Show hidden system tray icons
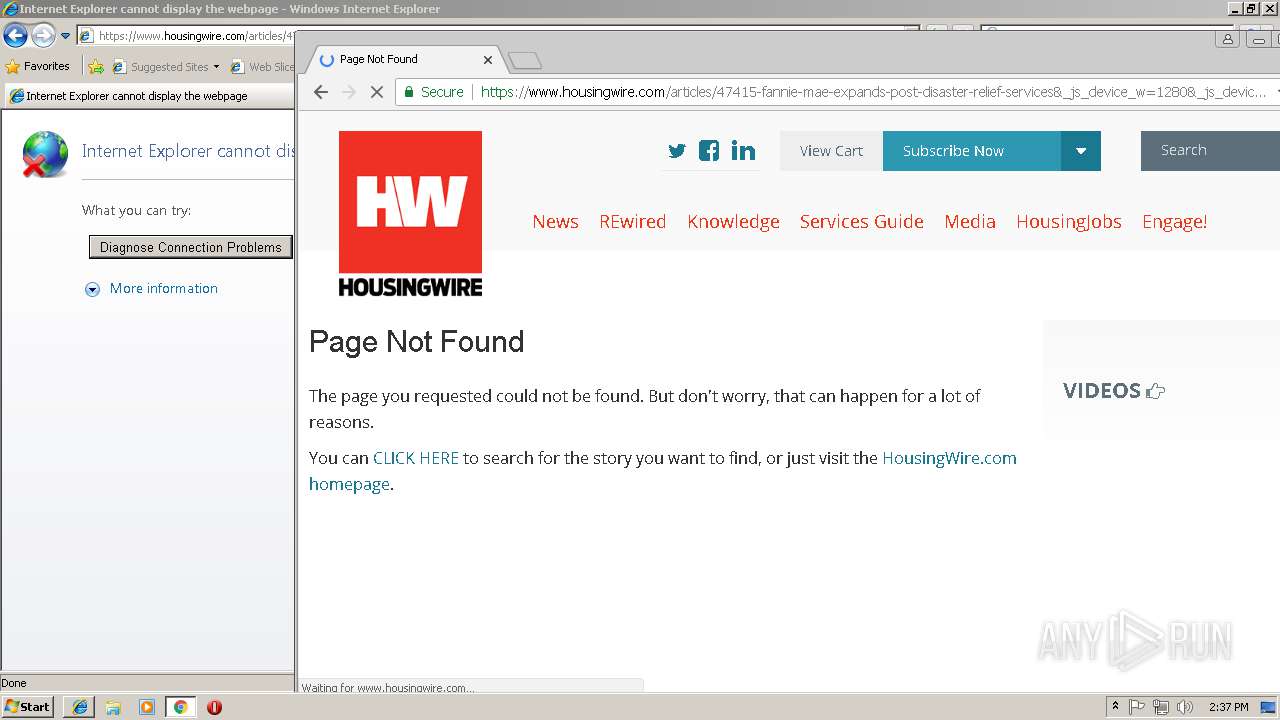This screenshot has width=1280, height=720. 1115,707
